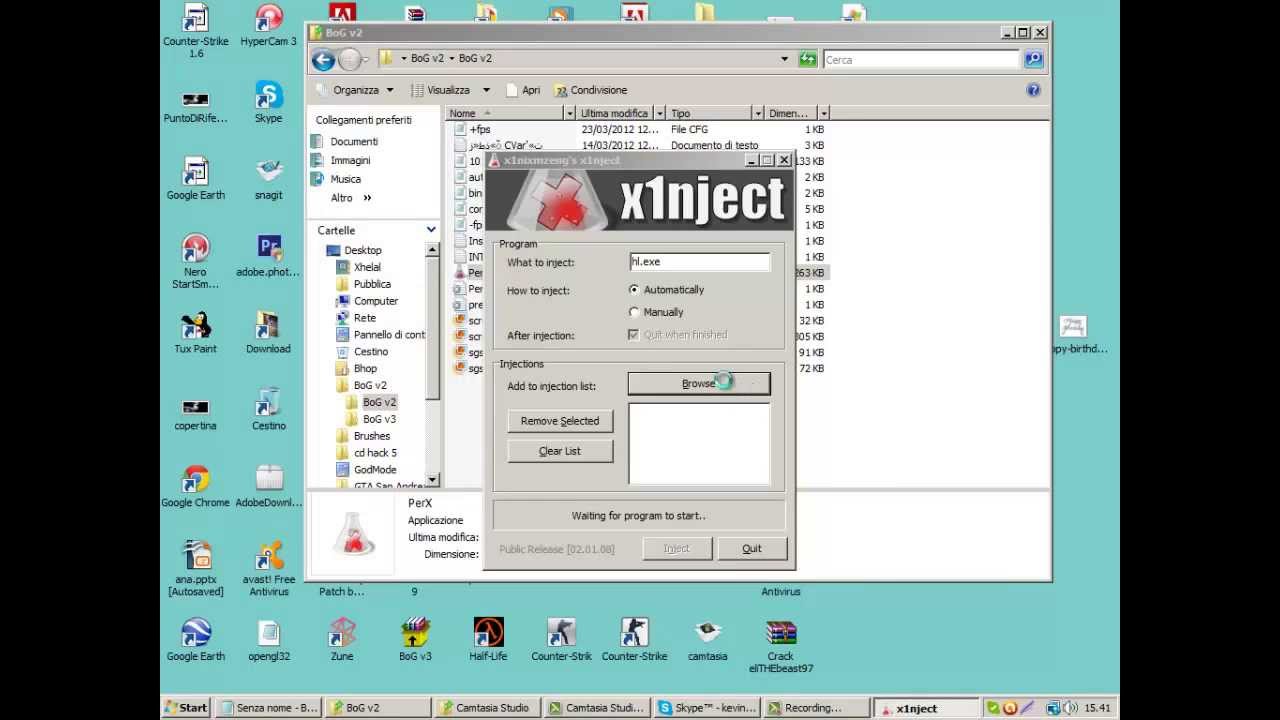Click Apri toolbar item

523,90
